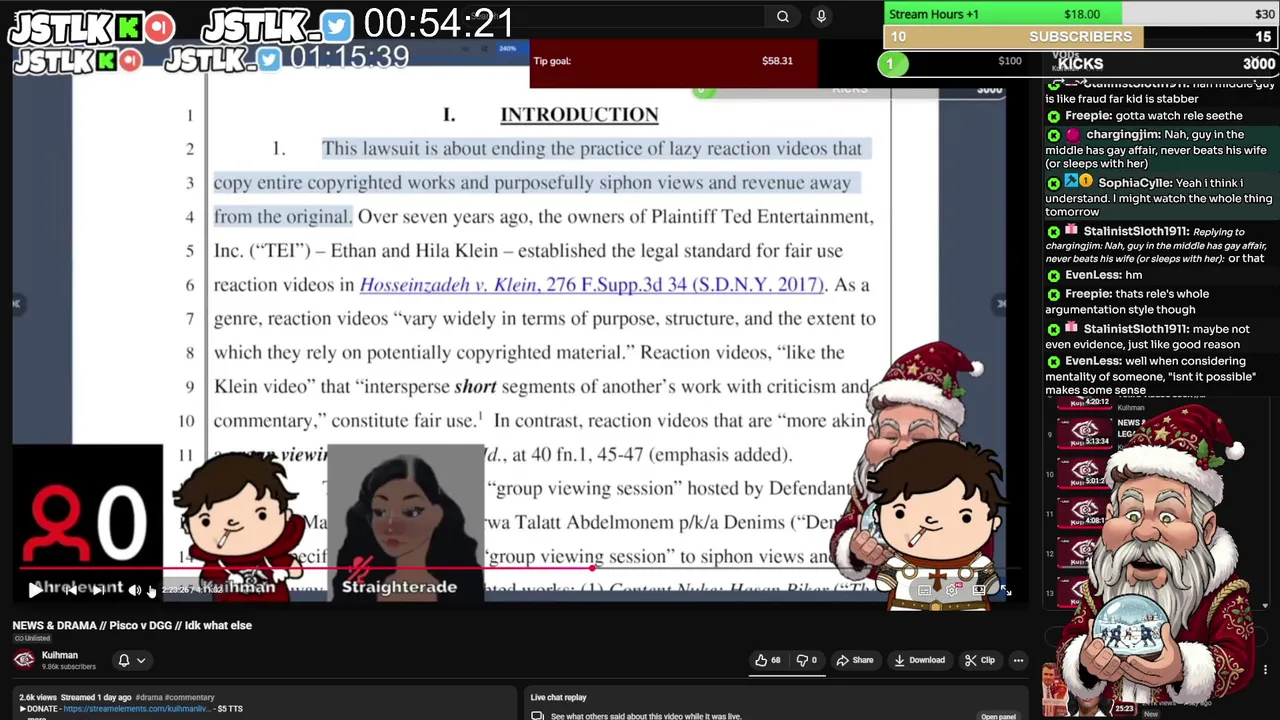Image resolution: width=1280 pixels, height=720 pixels.
Task: Click the red viewer count person icon
Action: coord(55,524)
